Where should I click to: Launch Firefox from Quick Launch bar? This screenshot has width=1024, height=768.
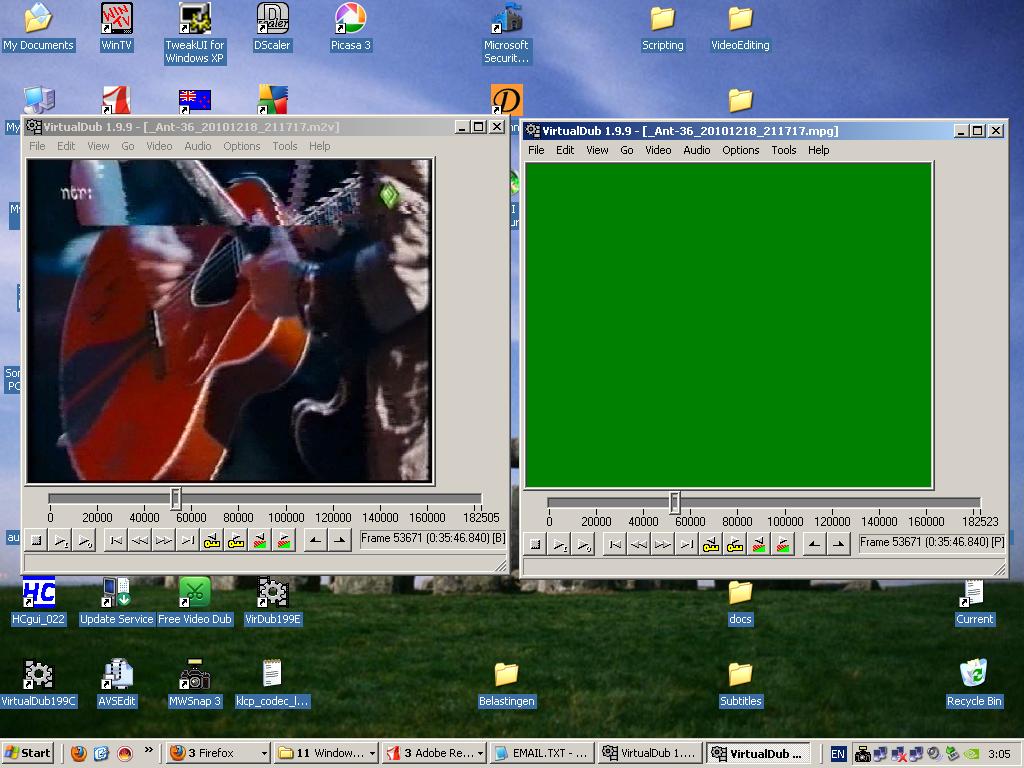click(x=78, y=753)
